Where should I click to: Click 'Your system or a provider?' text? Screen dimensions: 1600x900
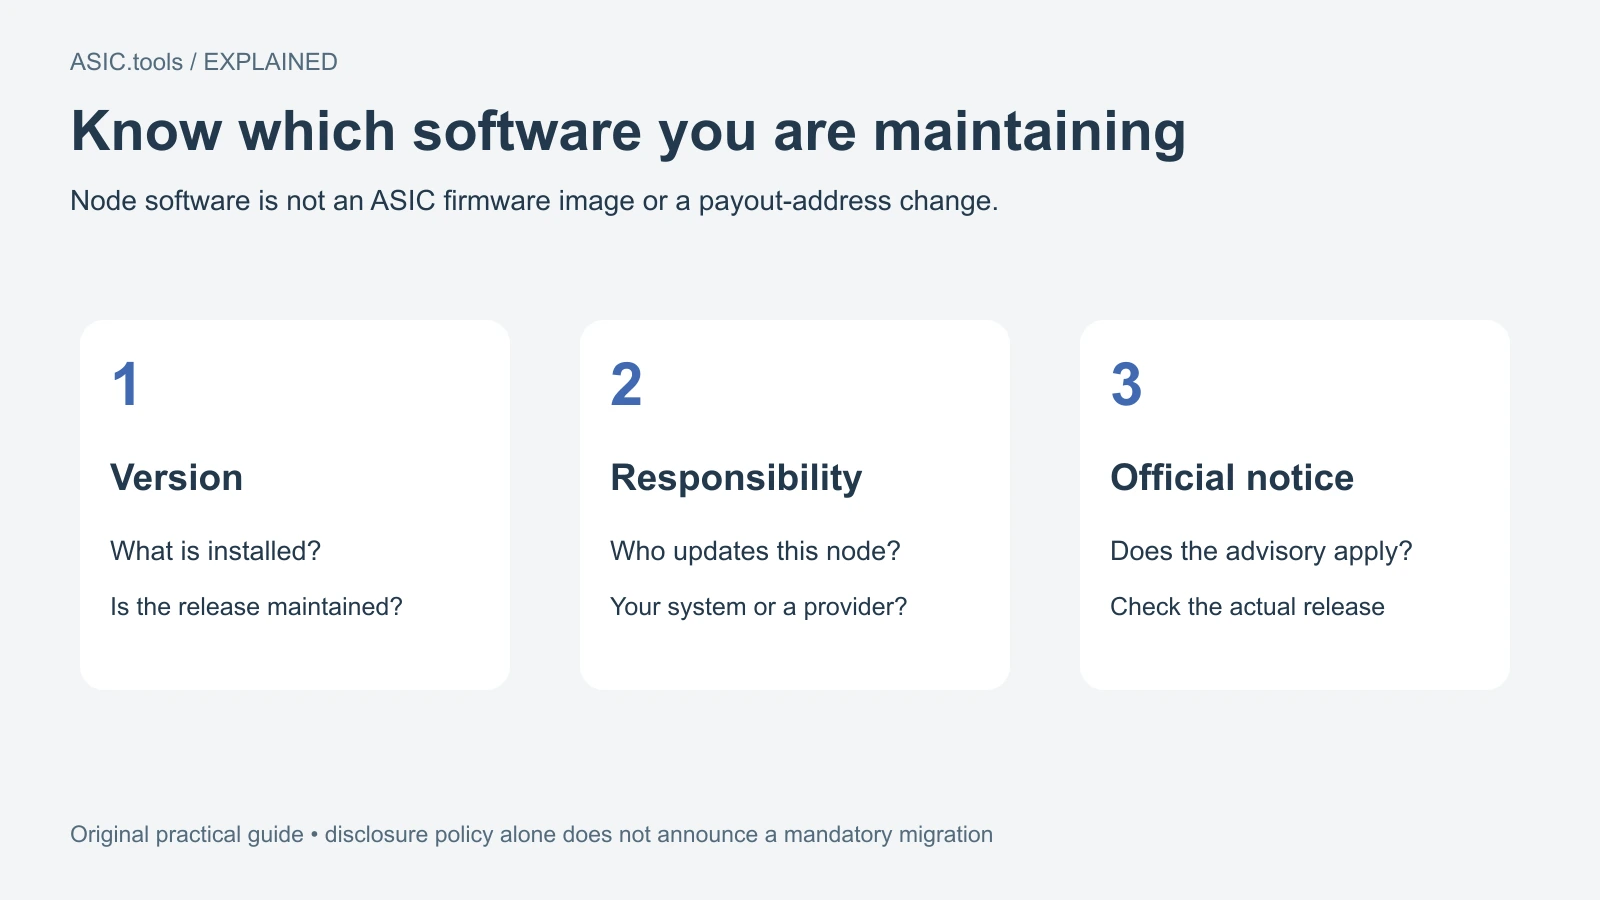[758, 607]
